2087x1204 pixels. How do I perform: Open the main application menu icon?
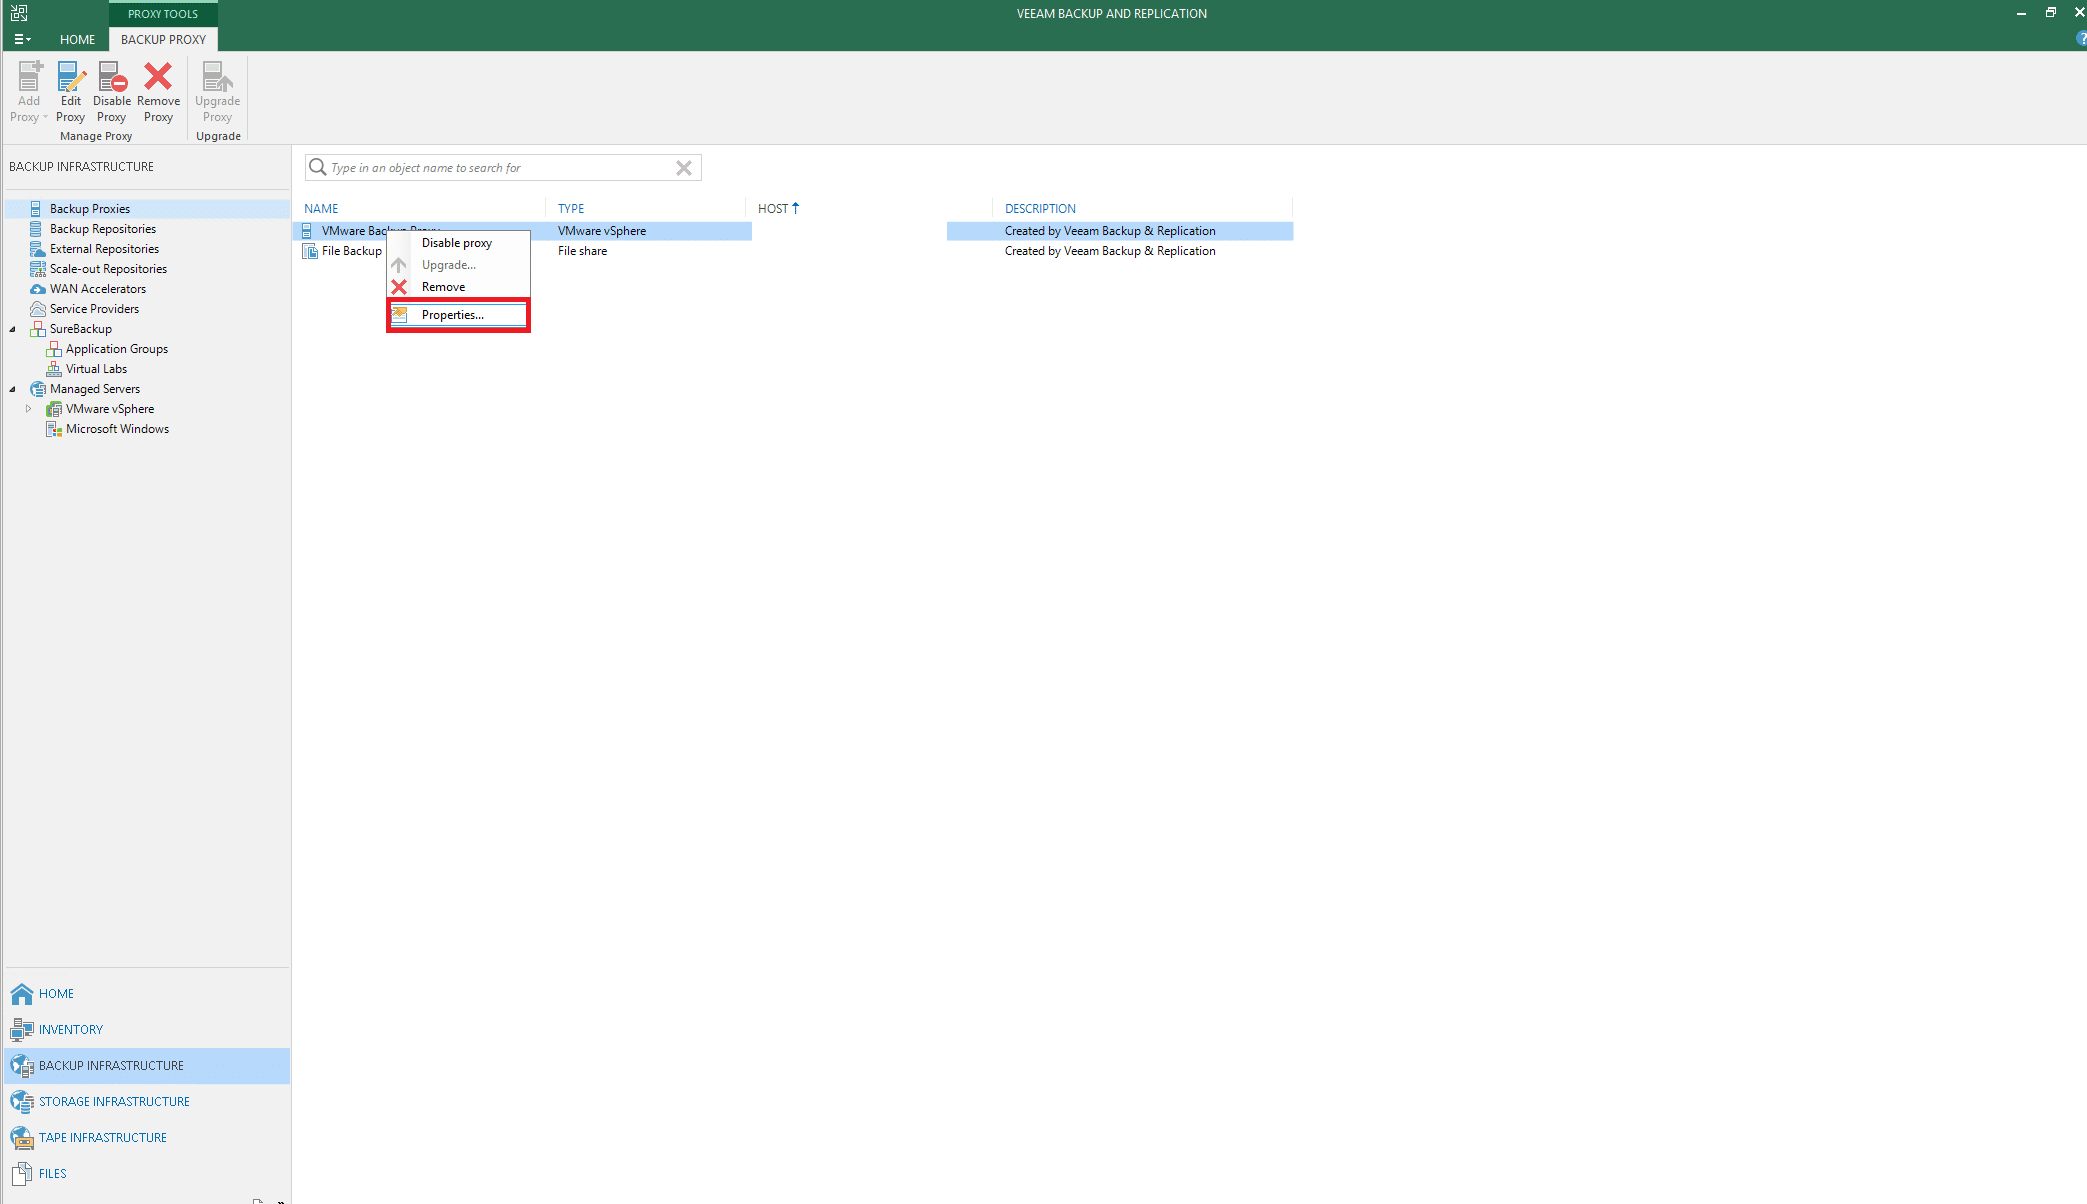(22, 39)
